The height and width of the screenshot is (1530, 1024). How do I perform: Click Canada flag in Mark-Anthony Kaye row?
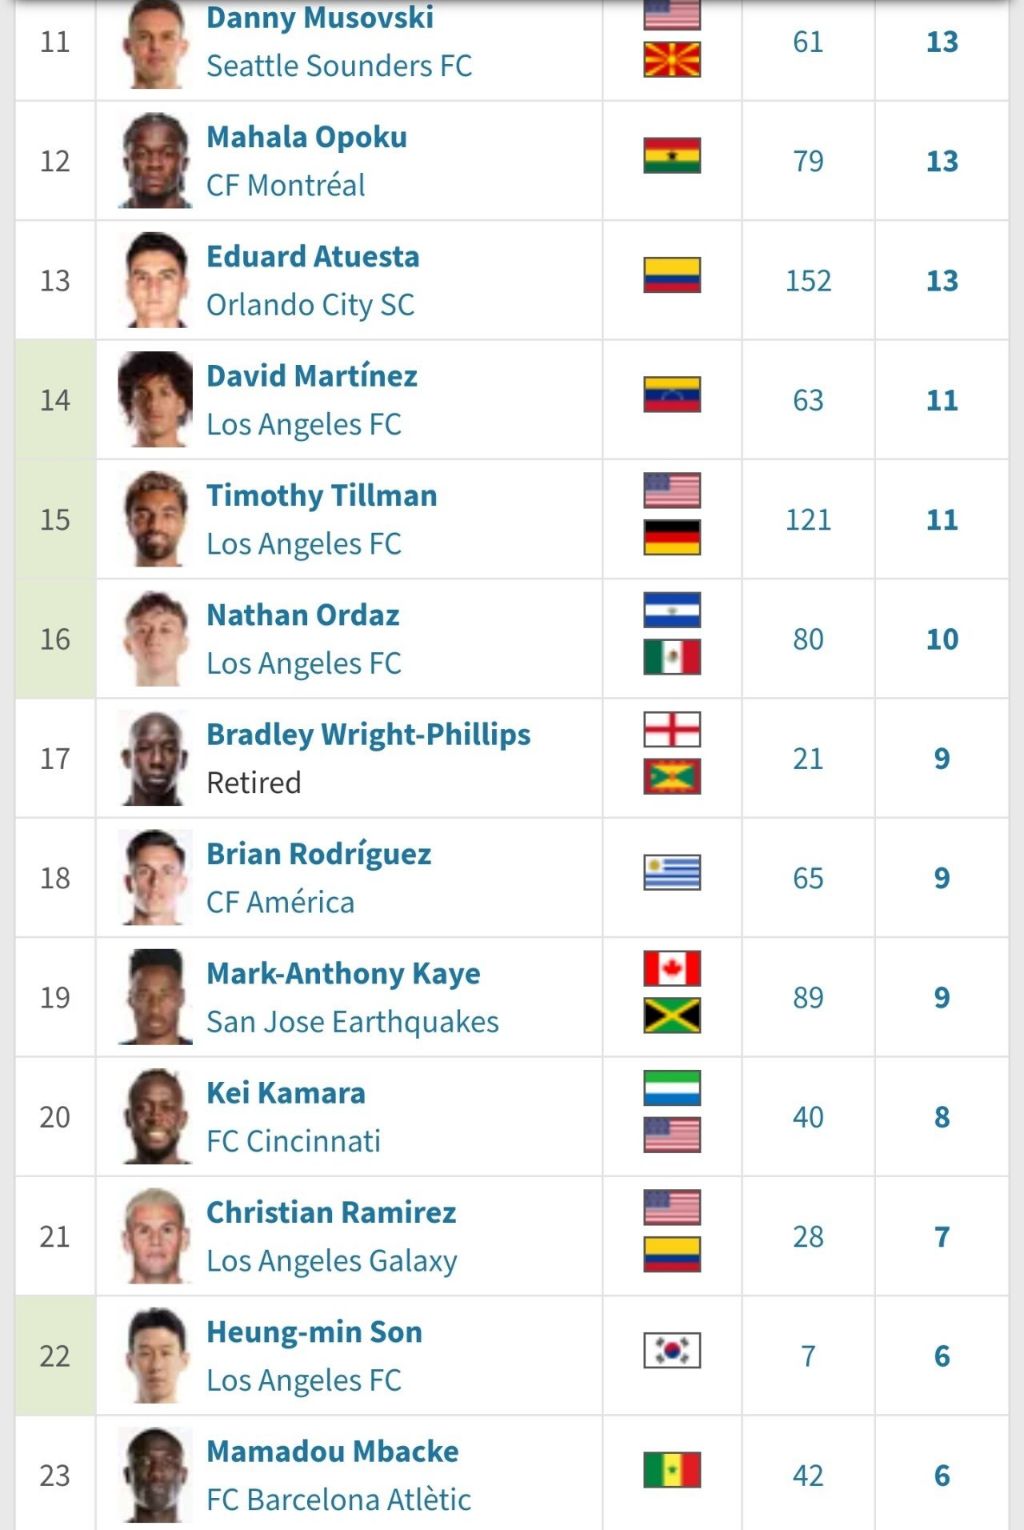point(672,969)
